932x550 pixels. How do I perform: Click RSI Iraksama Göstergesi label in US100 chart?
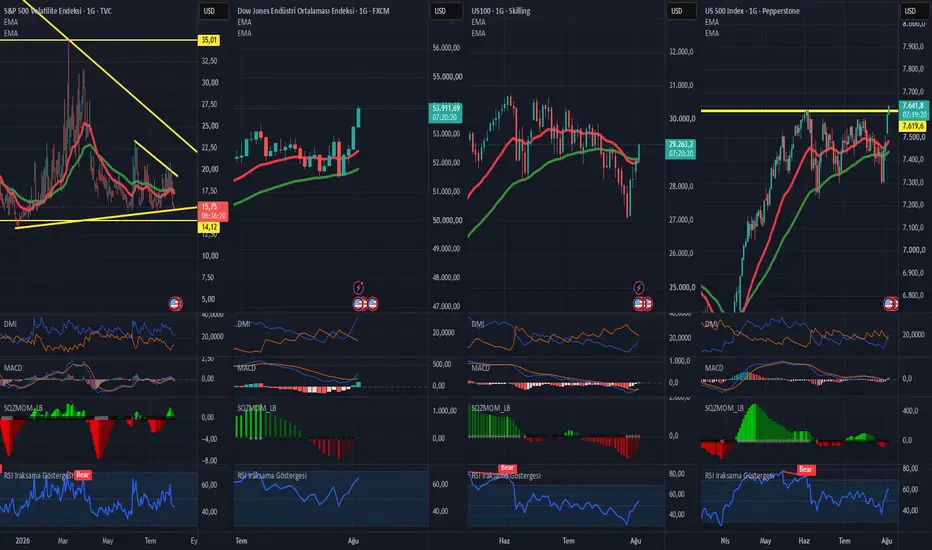point(506,476)
